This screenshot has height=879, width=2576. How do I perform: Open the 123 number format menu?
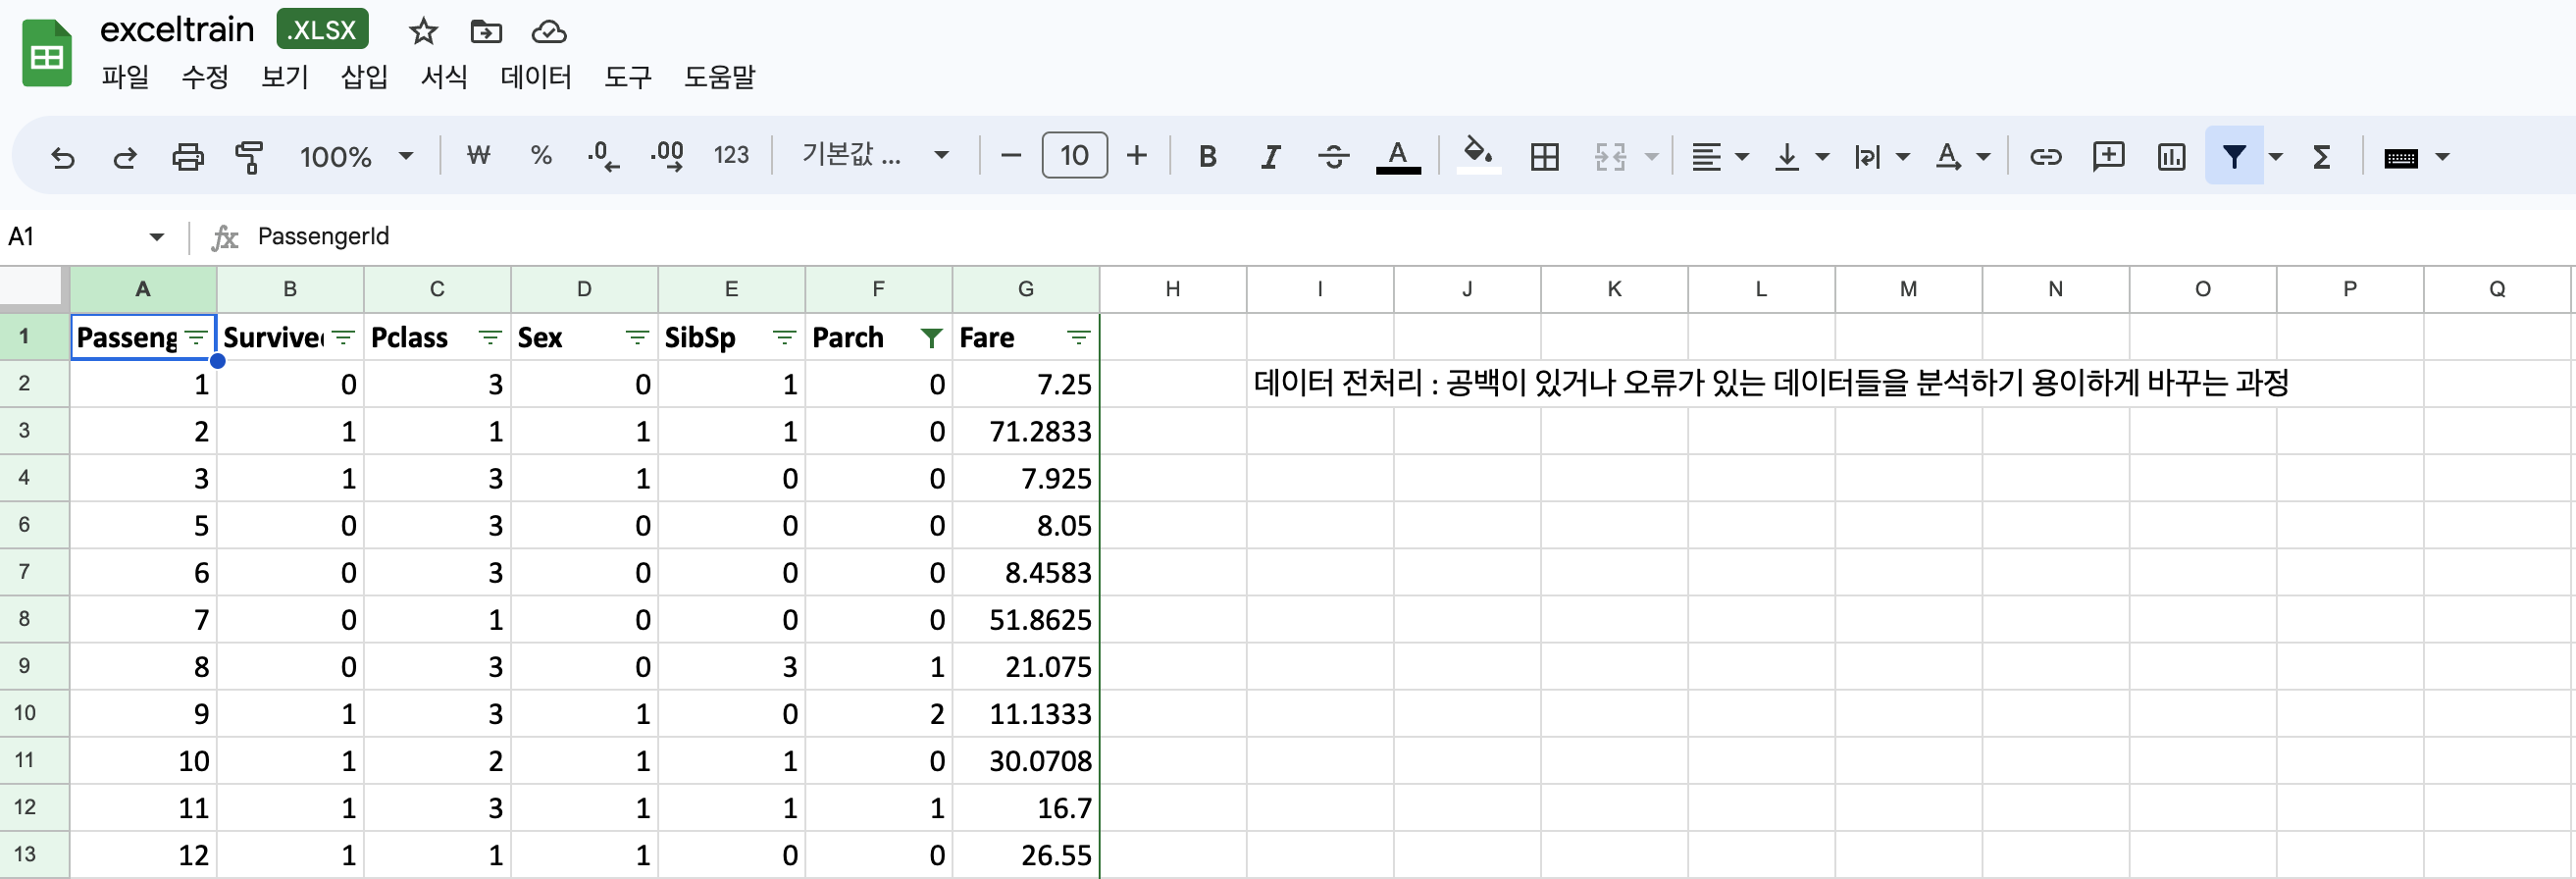point(731,155)
